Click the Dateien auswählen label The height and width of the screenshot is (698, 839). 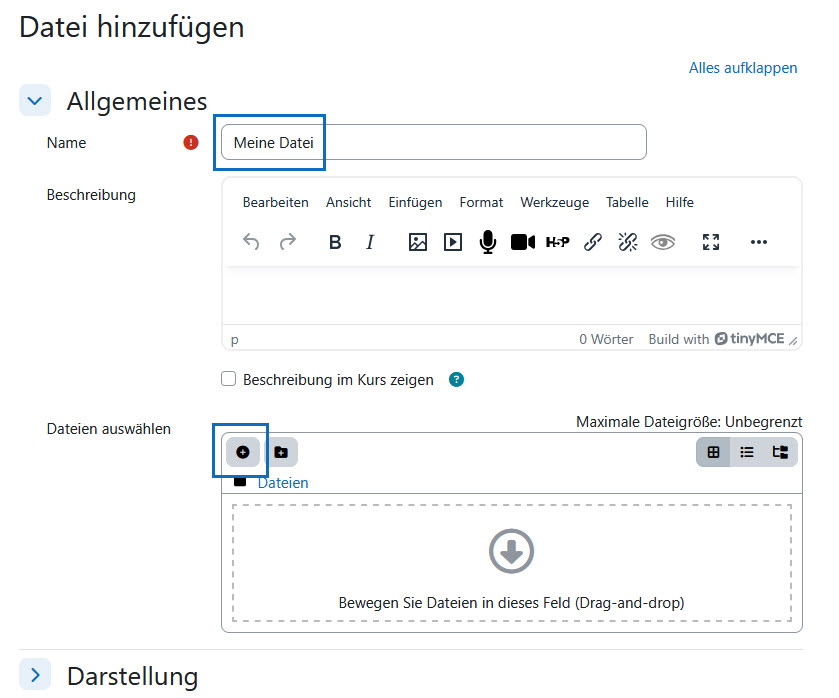pyautogui.click(x=109, y=429)
